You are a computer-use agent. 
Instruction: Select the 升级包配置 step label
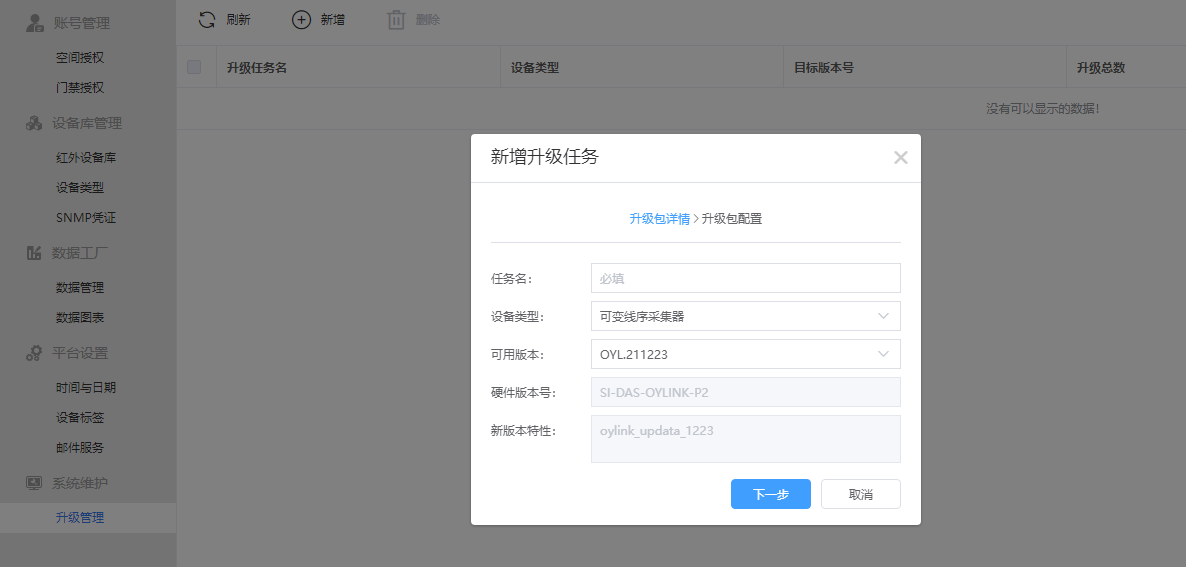point(731,219)
